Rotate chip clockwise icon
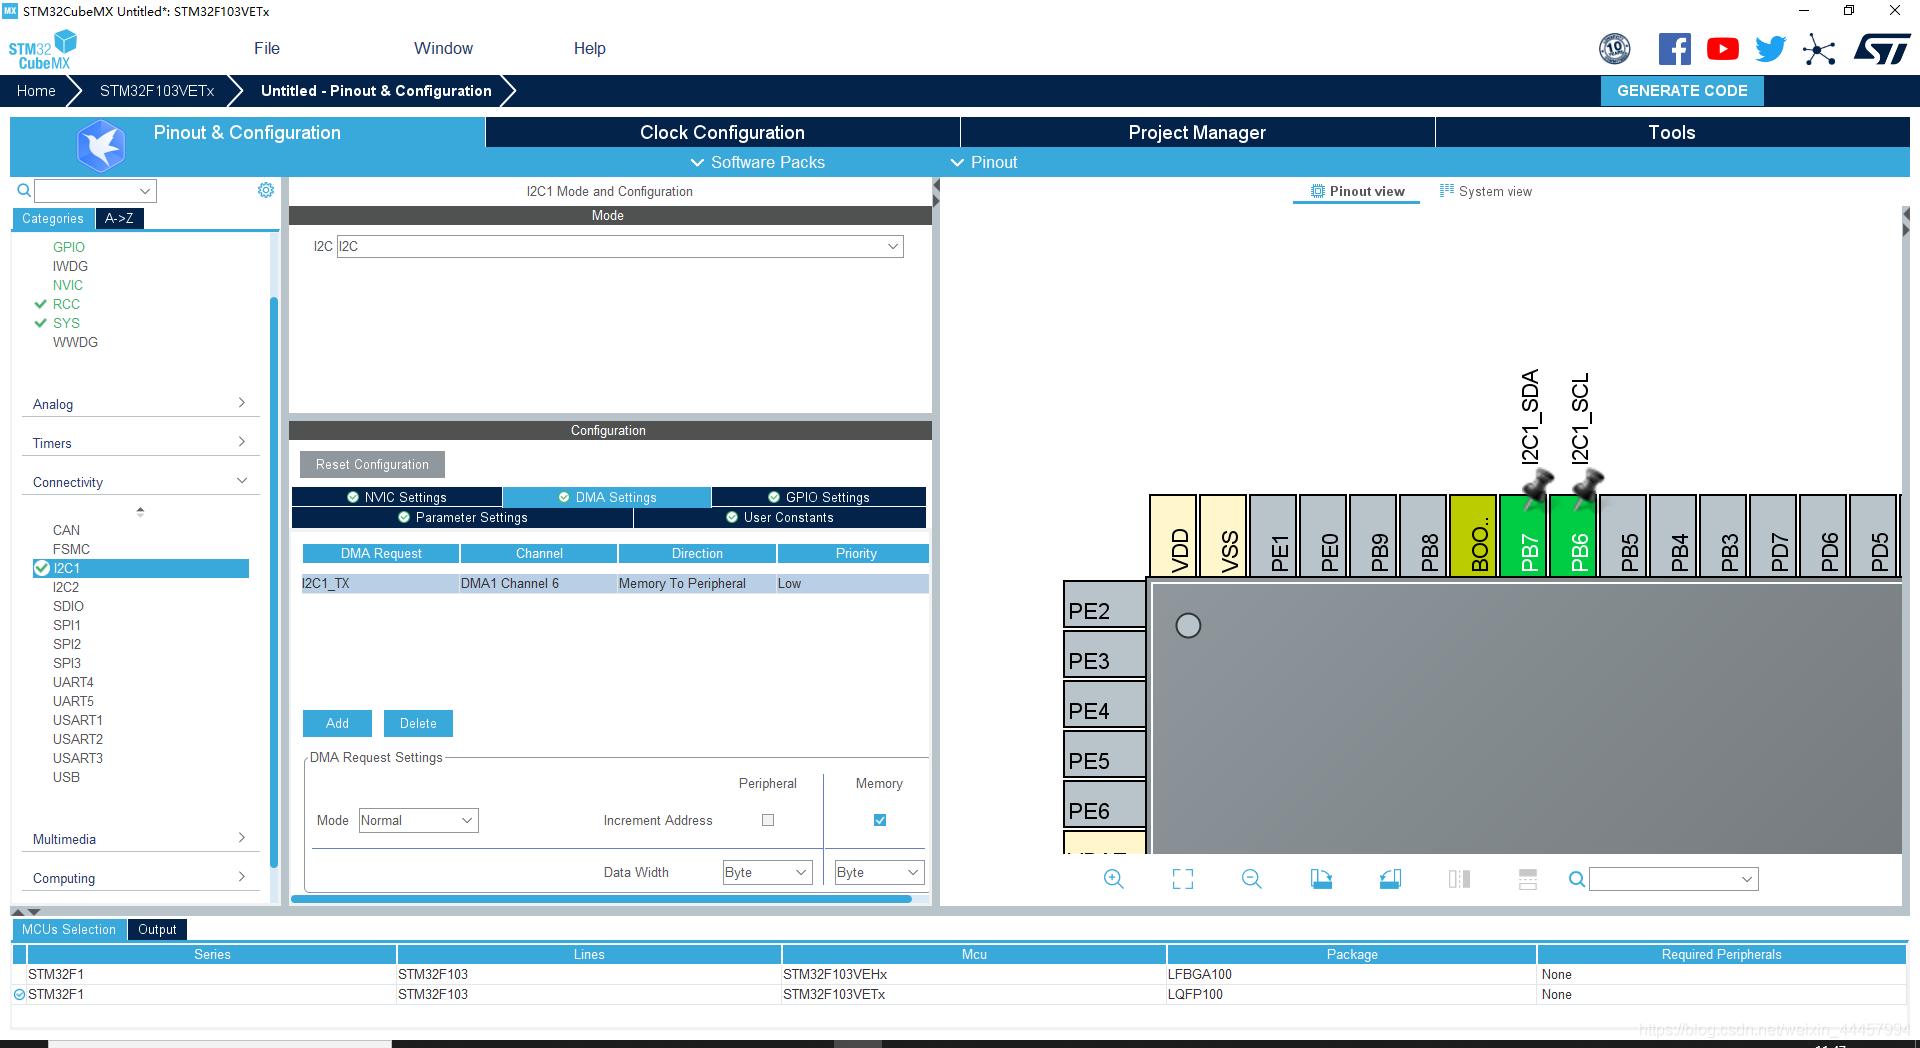 1321,879
